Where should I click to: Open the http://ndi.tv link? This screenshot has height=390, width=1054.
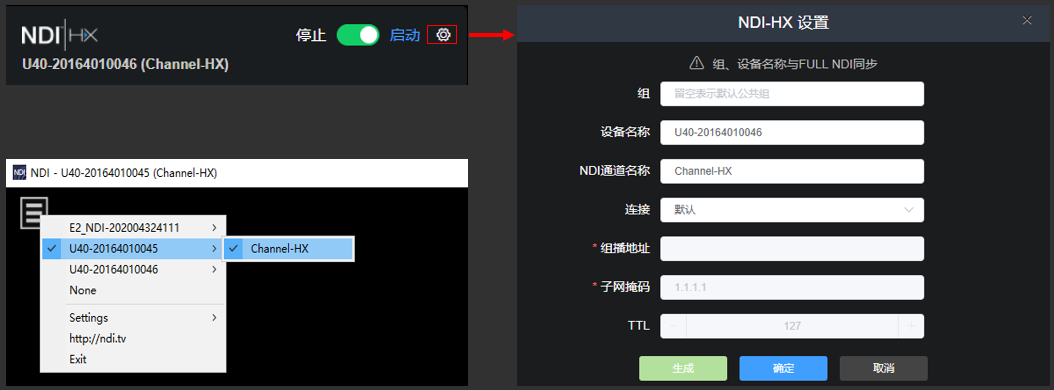(x=97, y=338)
